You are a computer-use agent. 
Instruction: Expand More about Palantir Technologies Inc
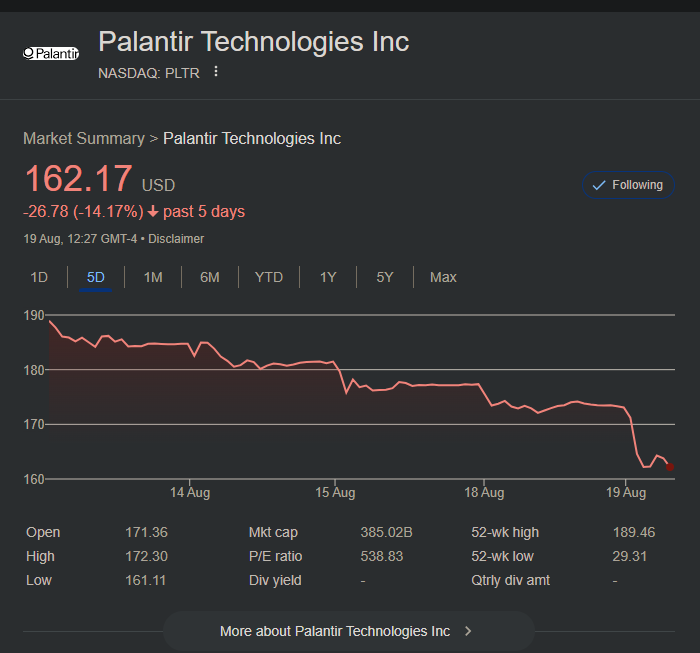click(x=335, y=631)
